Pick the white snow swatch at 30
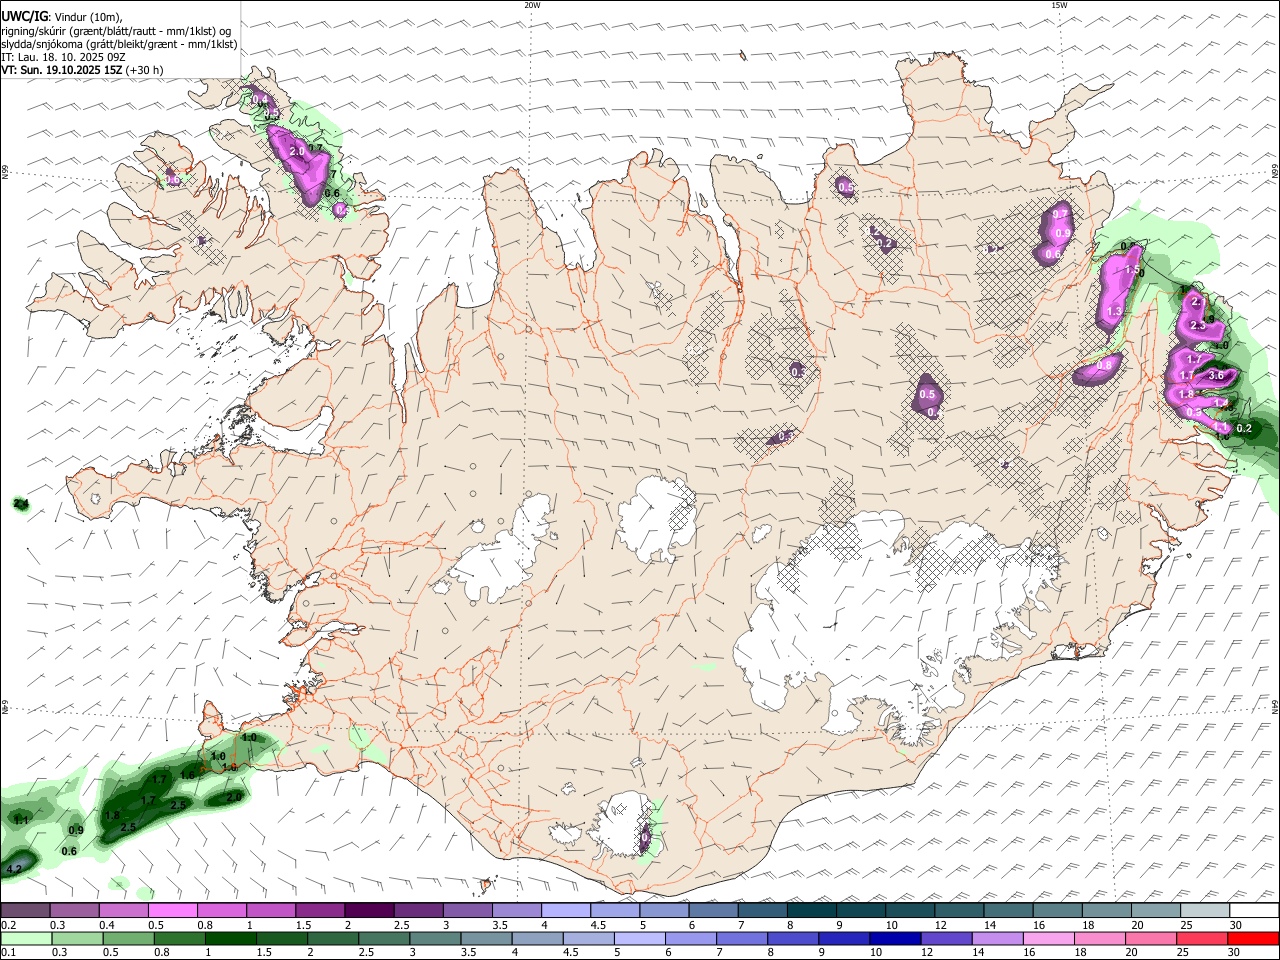The height and width of the screenshot is (960, 1280). click(1254, 910)
